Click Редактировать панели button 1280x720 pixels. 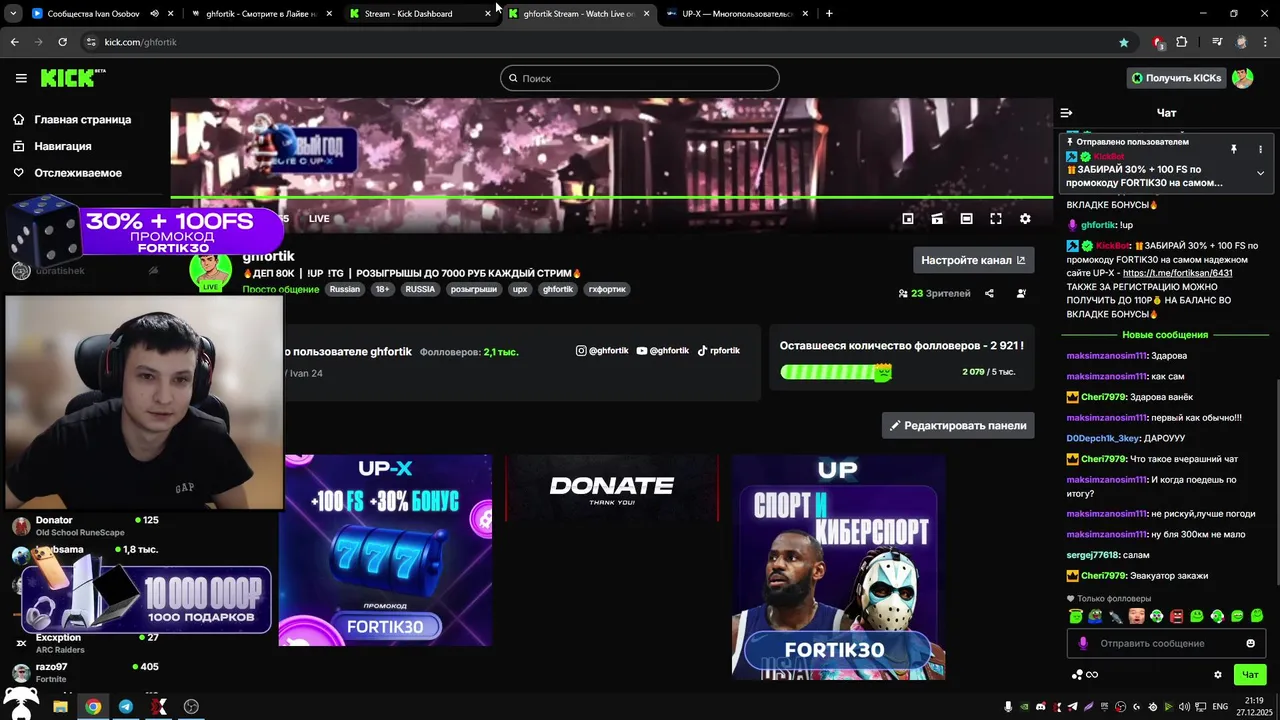[958, 425]
